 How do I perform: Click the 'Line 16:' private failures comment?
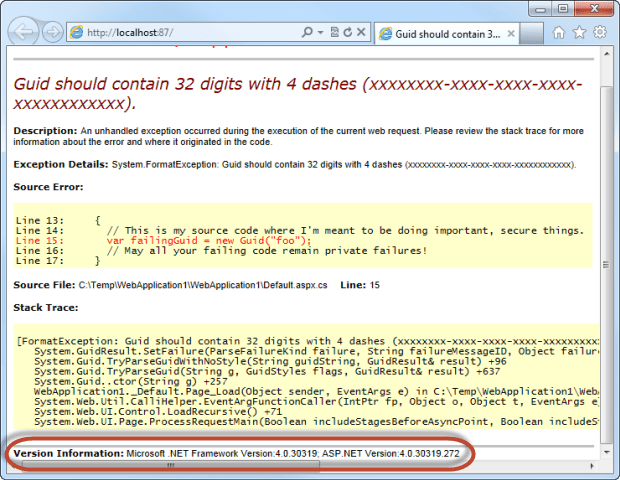tap(221, 251)
